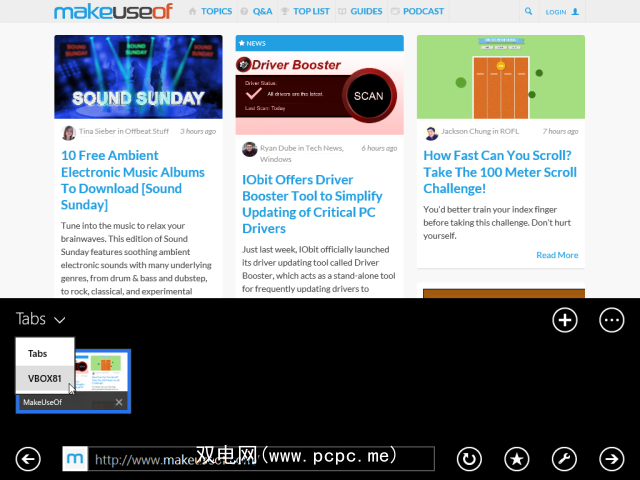
Task: Open PODCAST navigation item
Action: click(x=418, y=11)
